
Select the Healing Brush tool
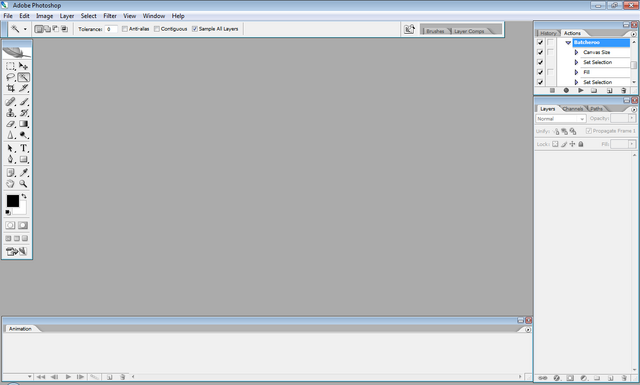[x=10, y=102]
